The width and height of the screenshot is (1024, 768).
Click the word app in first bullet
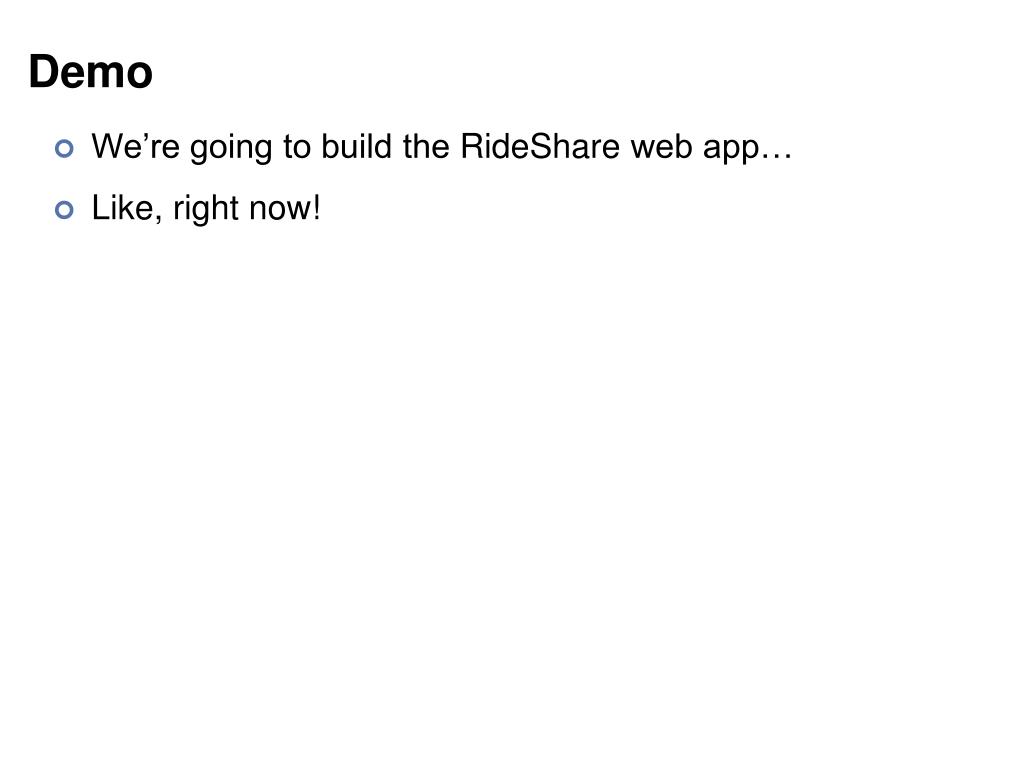(731, 150)
